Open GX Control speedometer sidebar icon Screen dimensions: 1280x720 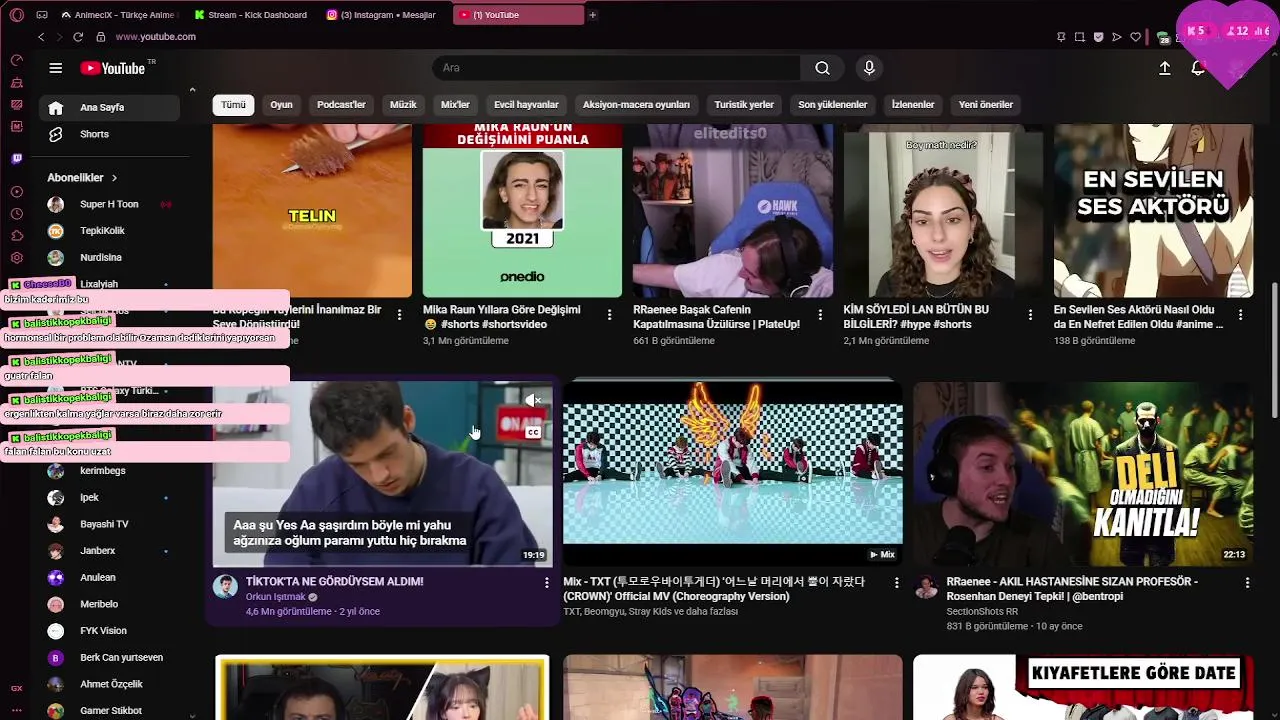pyautogui.click(x=17, y=60)
